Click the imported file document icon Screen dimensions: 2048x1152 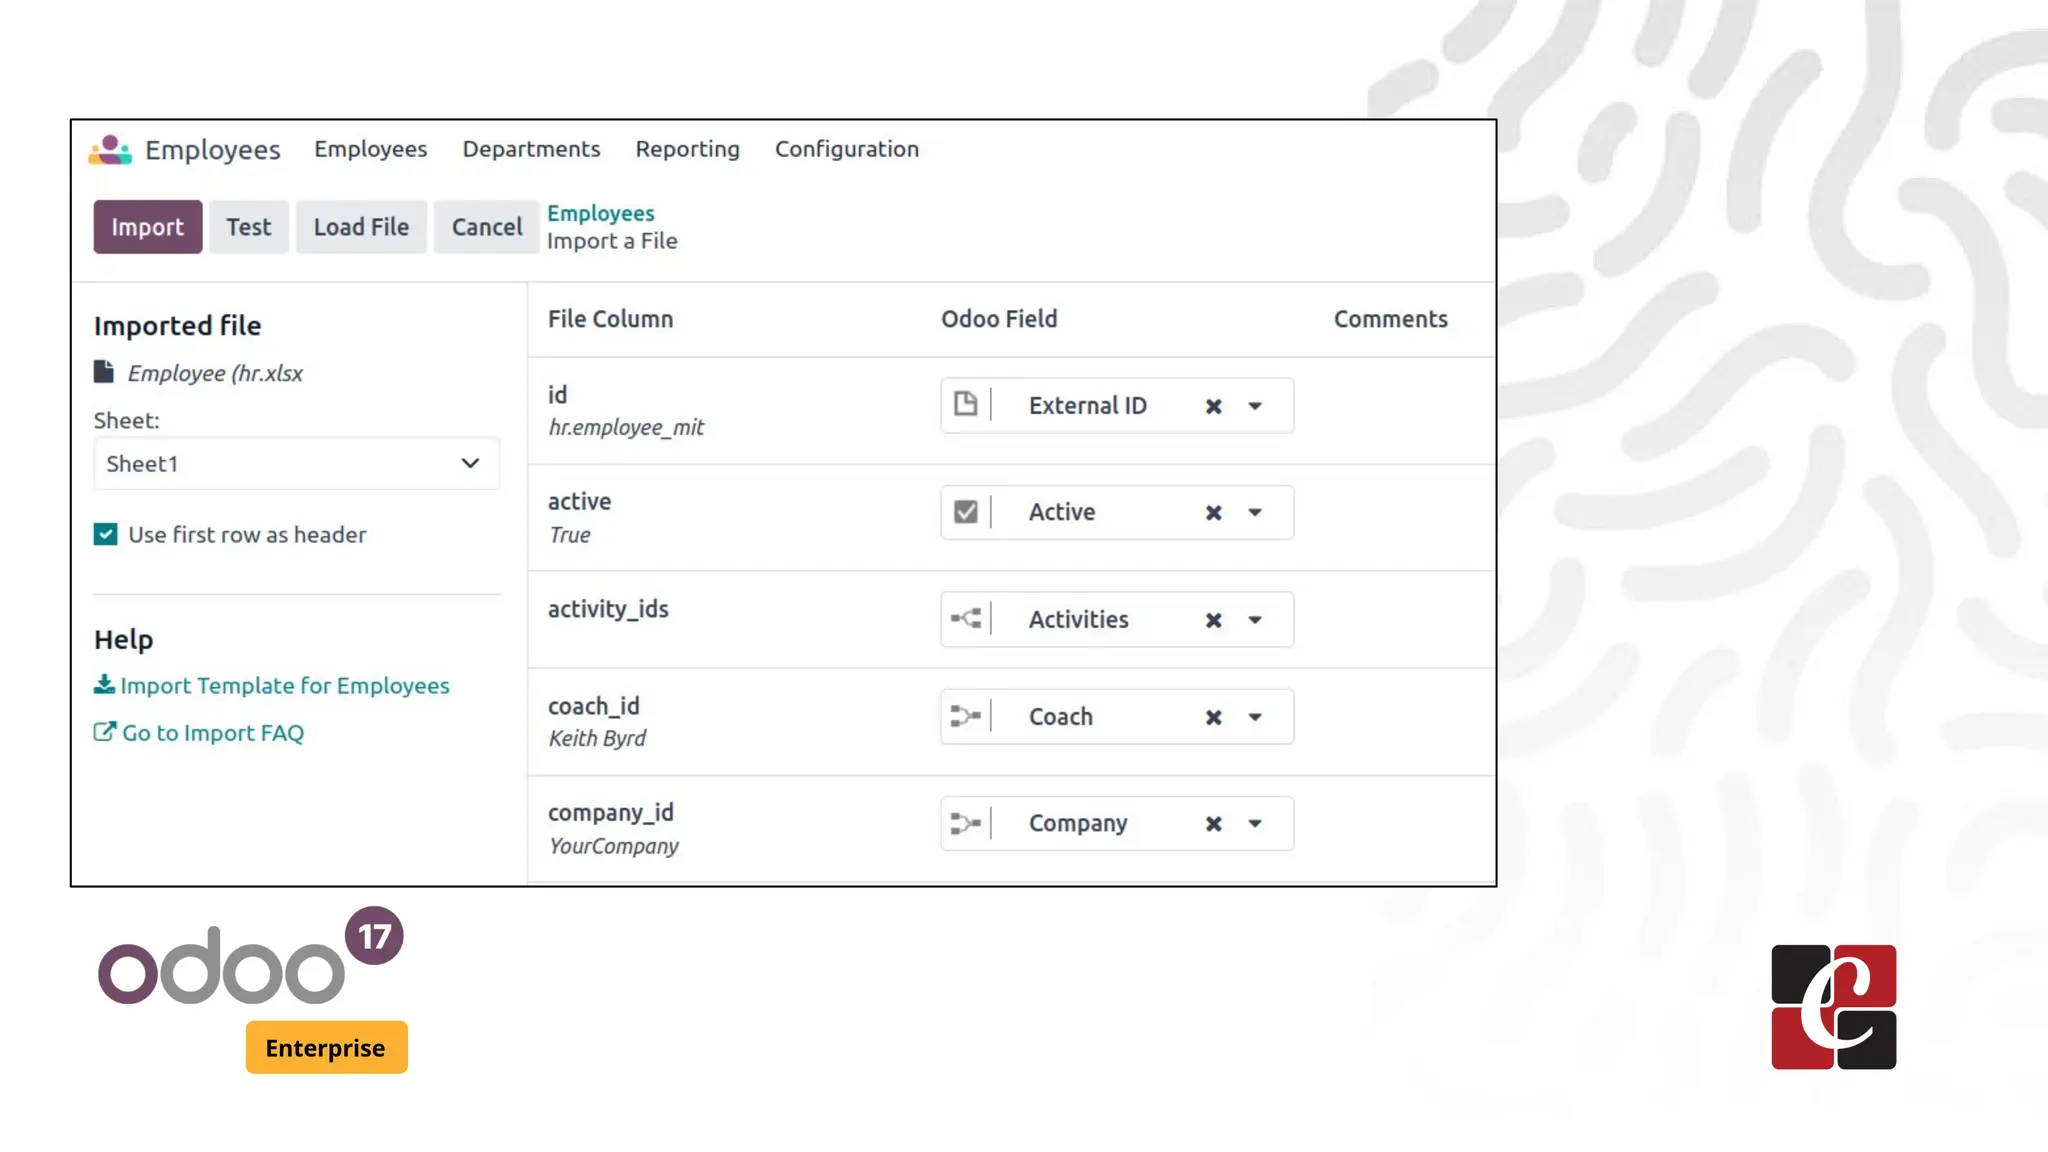click(x=104, y=372)
